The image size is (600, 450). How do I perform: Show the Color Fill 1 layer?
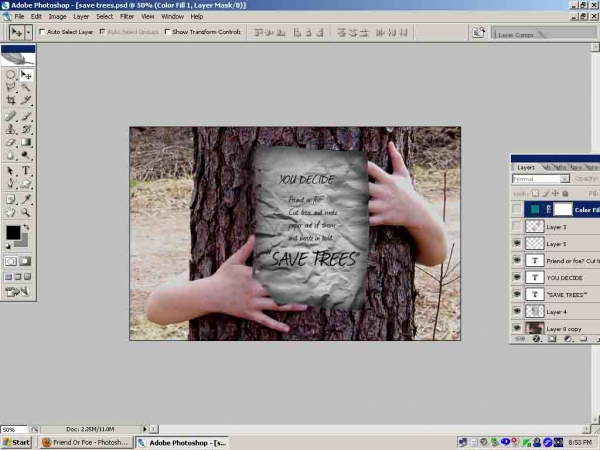click(517, 209)
